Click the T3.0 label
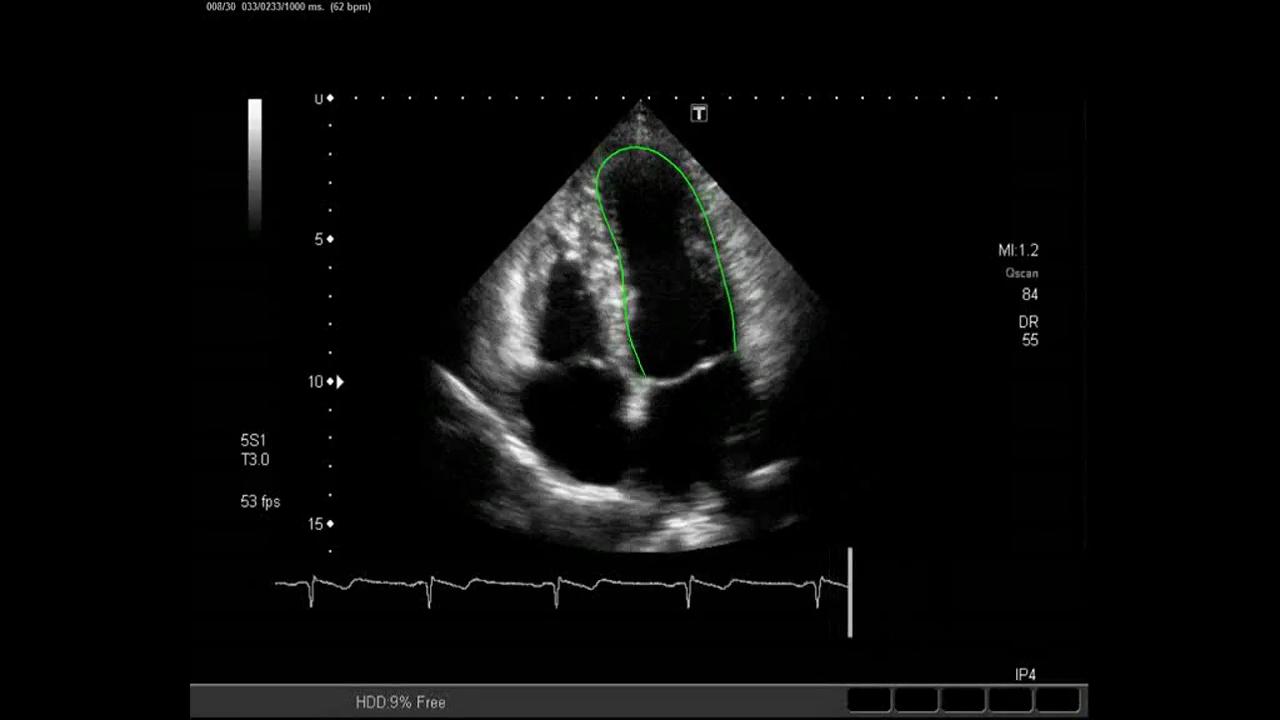Image resolution: width=1280 pixels, height=720 pixels. tap(255, 460)
